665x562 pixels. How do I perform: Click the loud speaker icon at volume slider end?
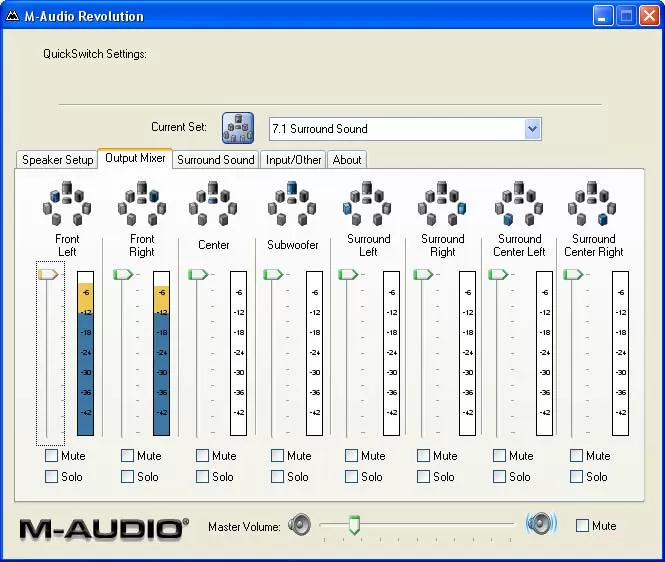pyautogui.click(x=541, y=523)
